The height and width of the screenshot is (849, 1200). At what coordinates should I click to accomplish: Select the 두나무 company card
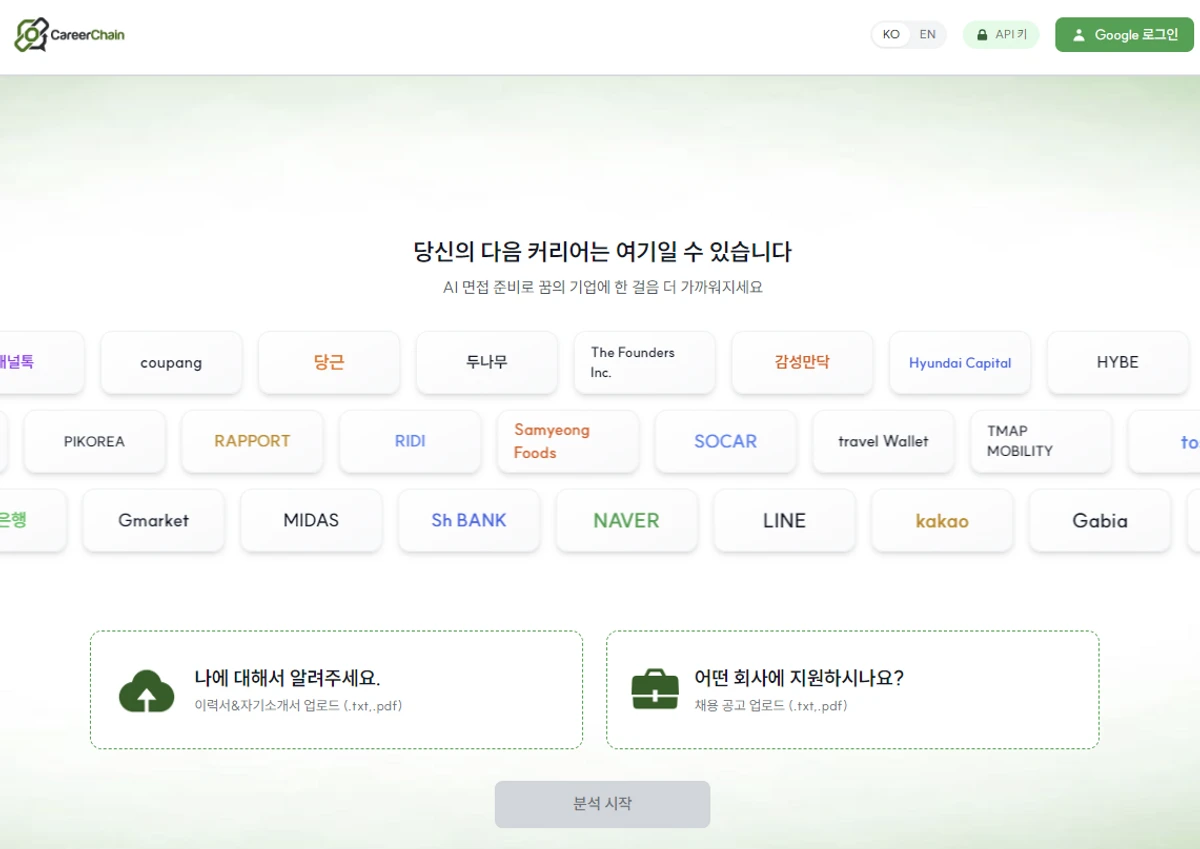point(487,362)
